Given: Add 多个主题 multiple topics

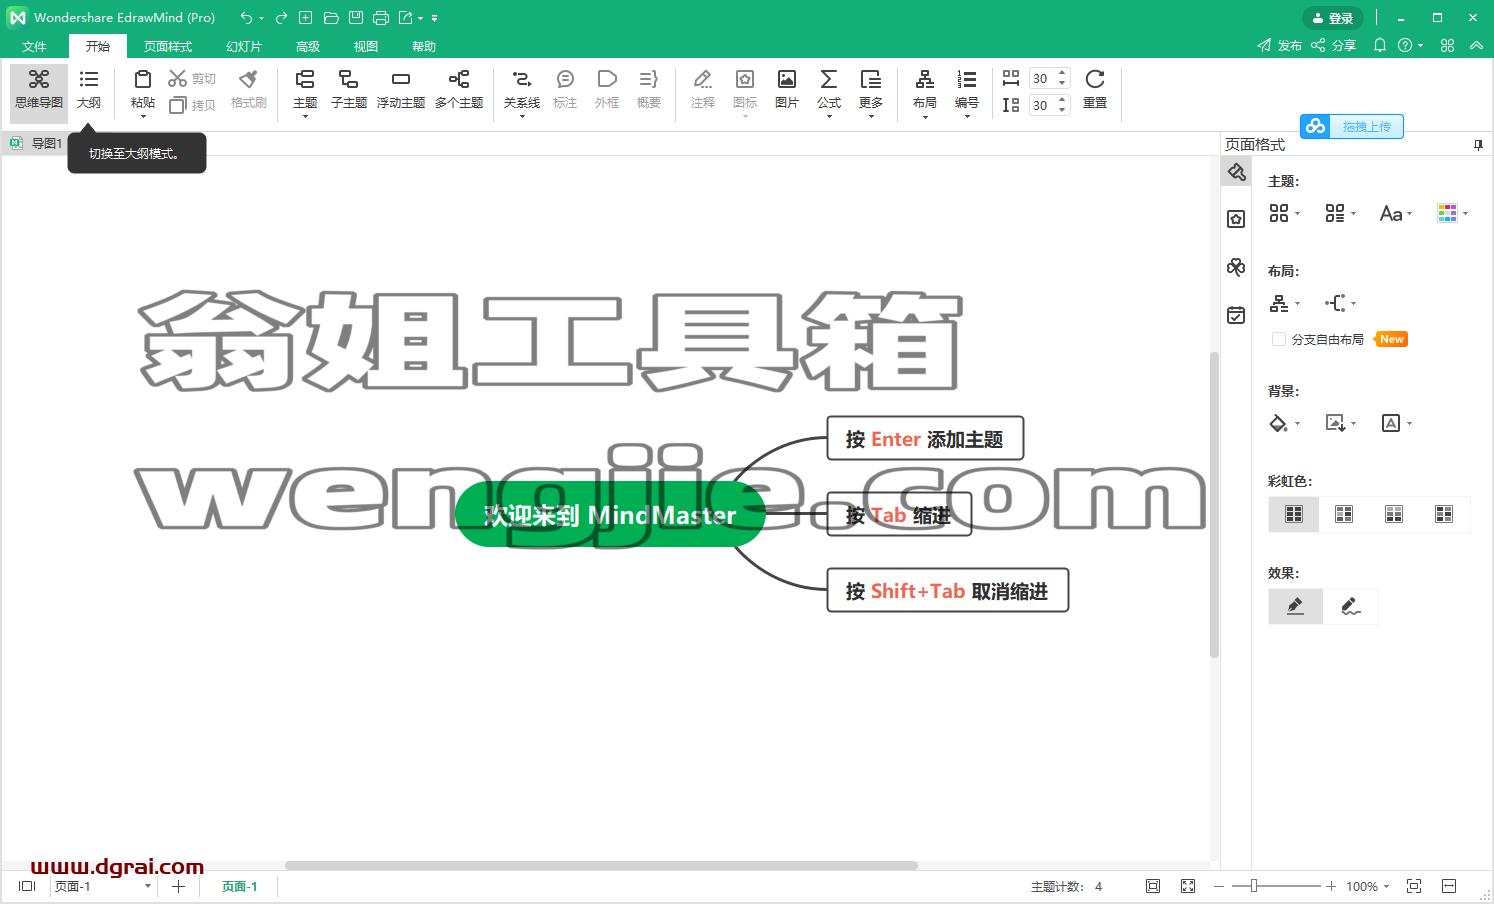Looking at the screenshot, I should 459,90.
